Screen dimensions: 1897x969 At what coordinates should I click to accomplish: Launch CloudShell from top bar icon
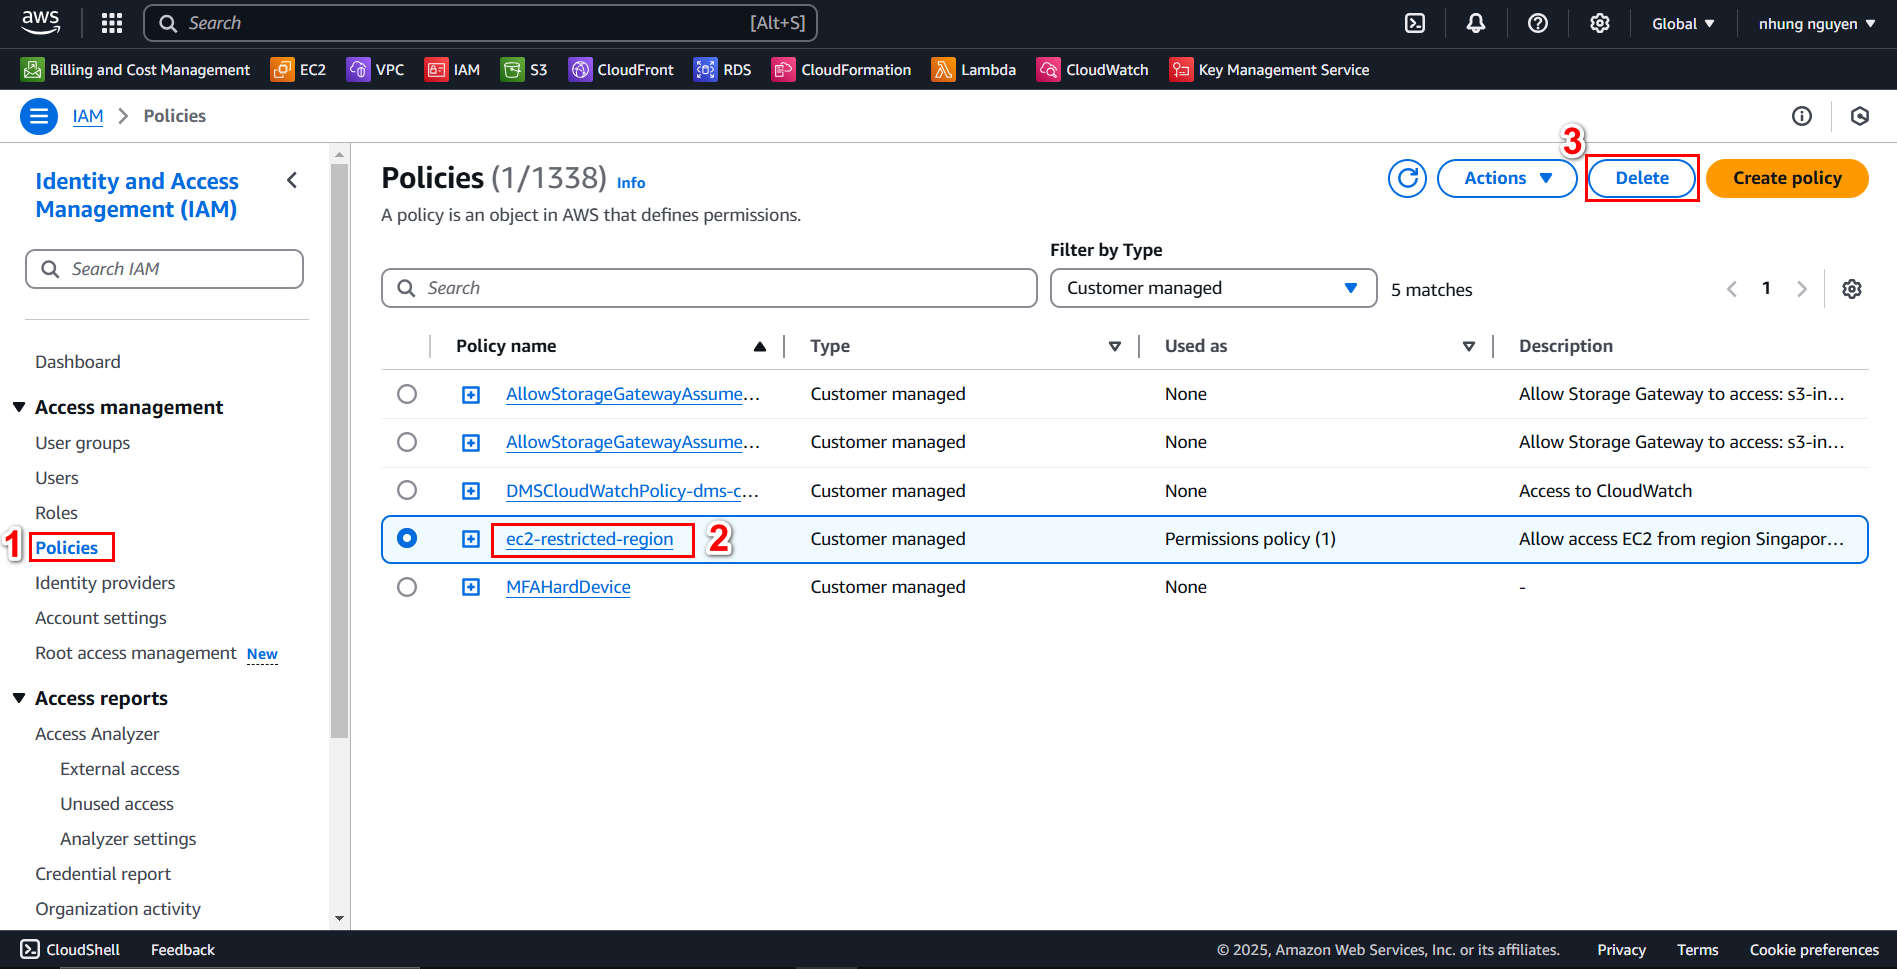tap(1415, 23)
